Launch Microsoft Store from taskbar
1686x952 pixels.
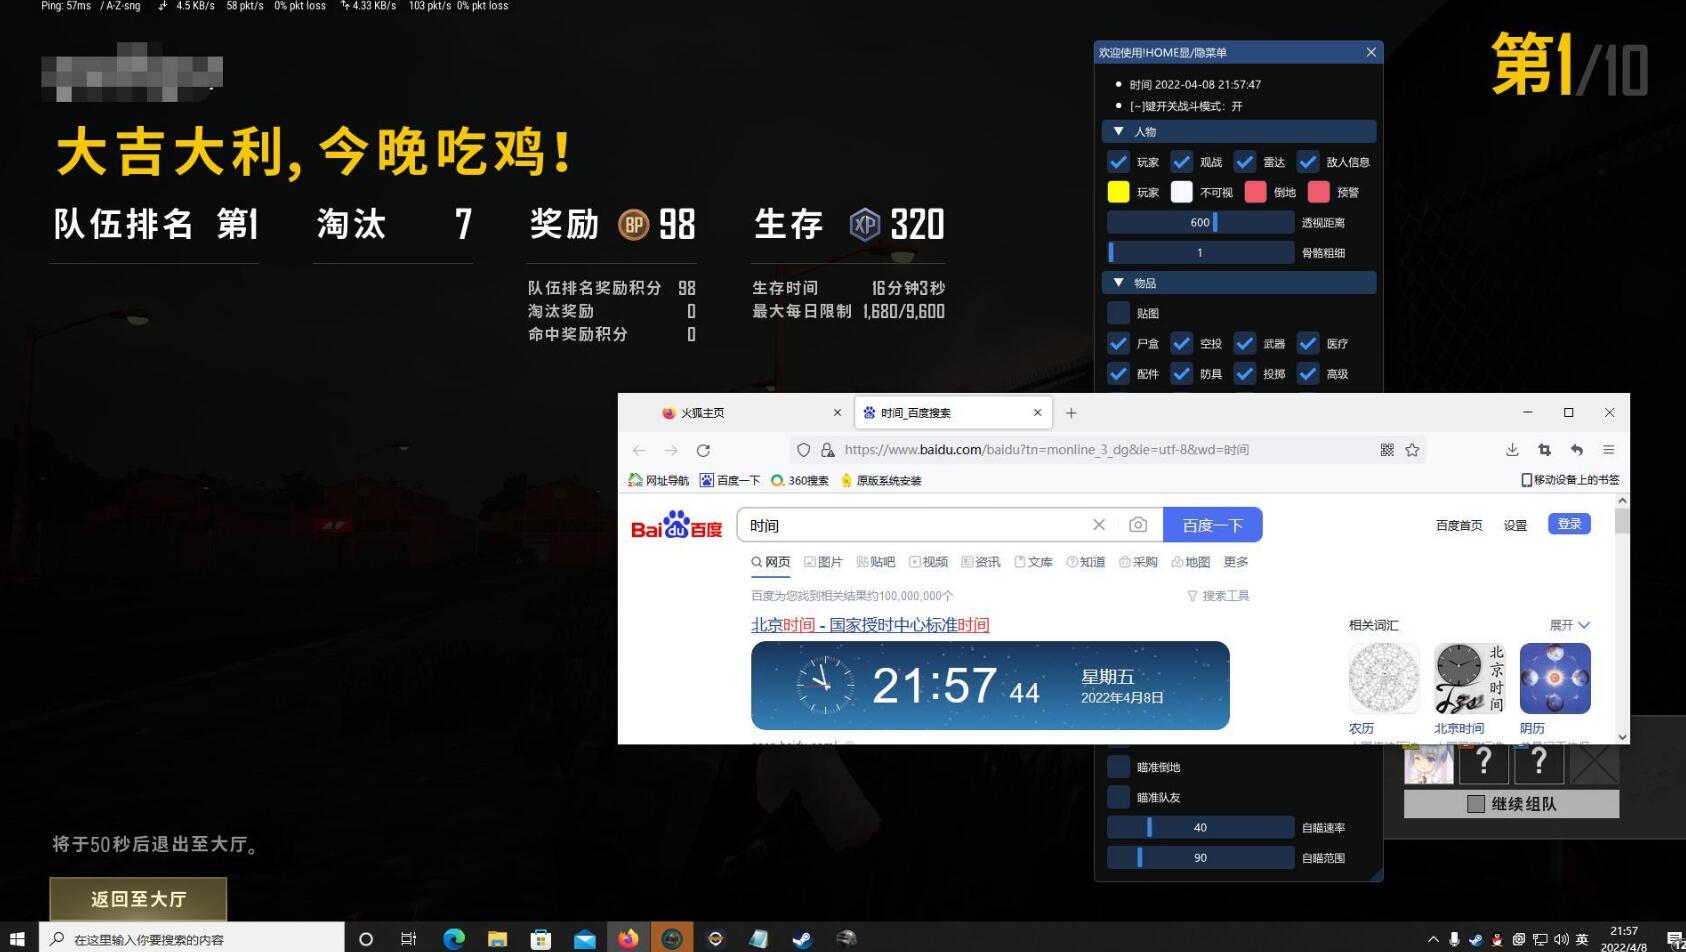[541, 938]
